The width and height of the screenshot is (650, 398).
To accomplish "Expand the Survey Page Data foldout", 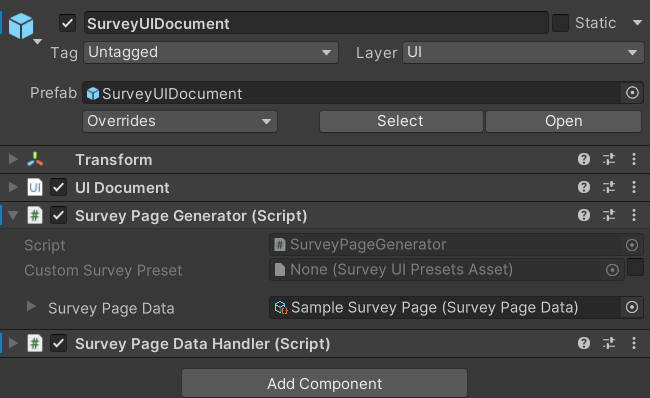I will point(31,307).
